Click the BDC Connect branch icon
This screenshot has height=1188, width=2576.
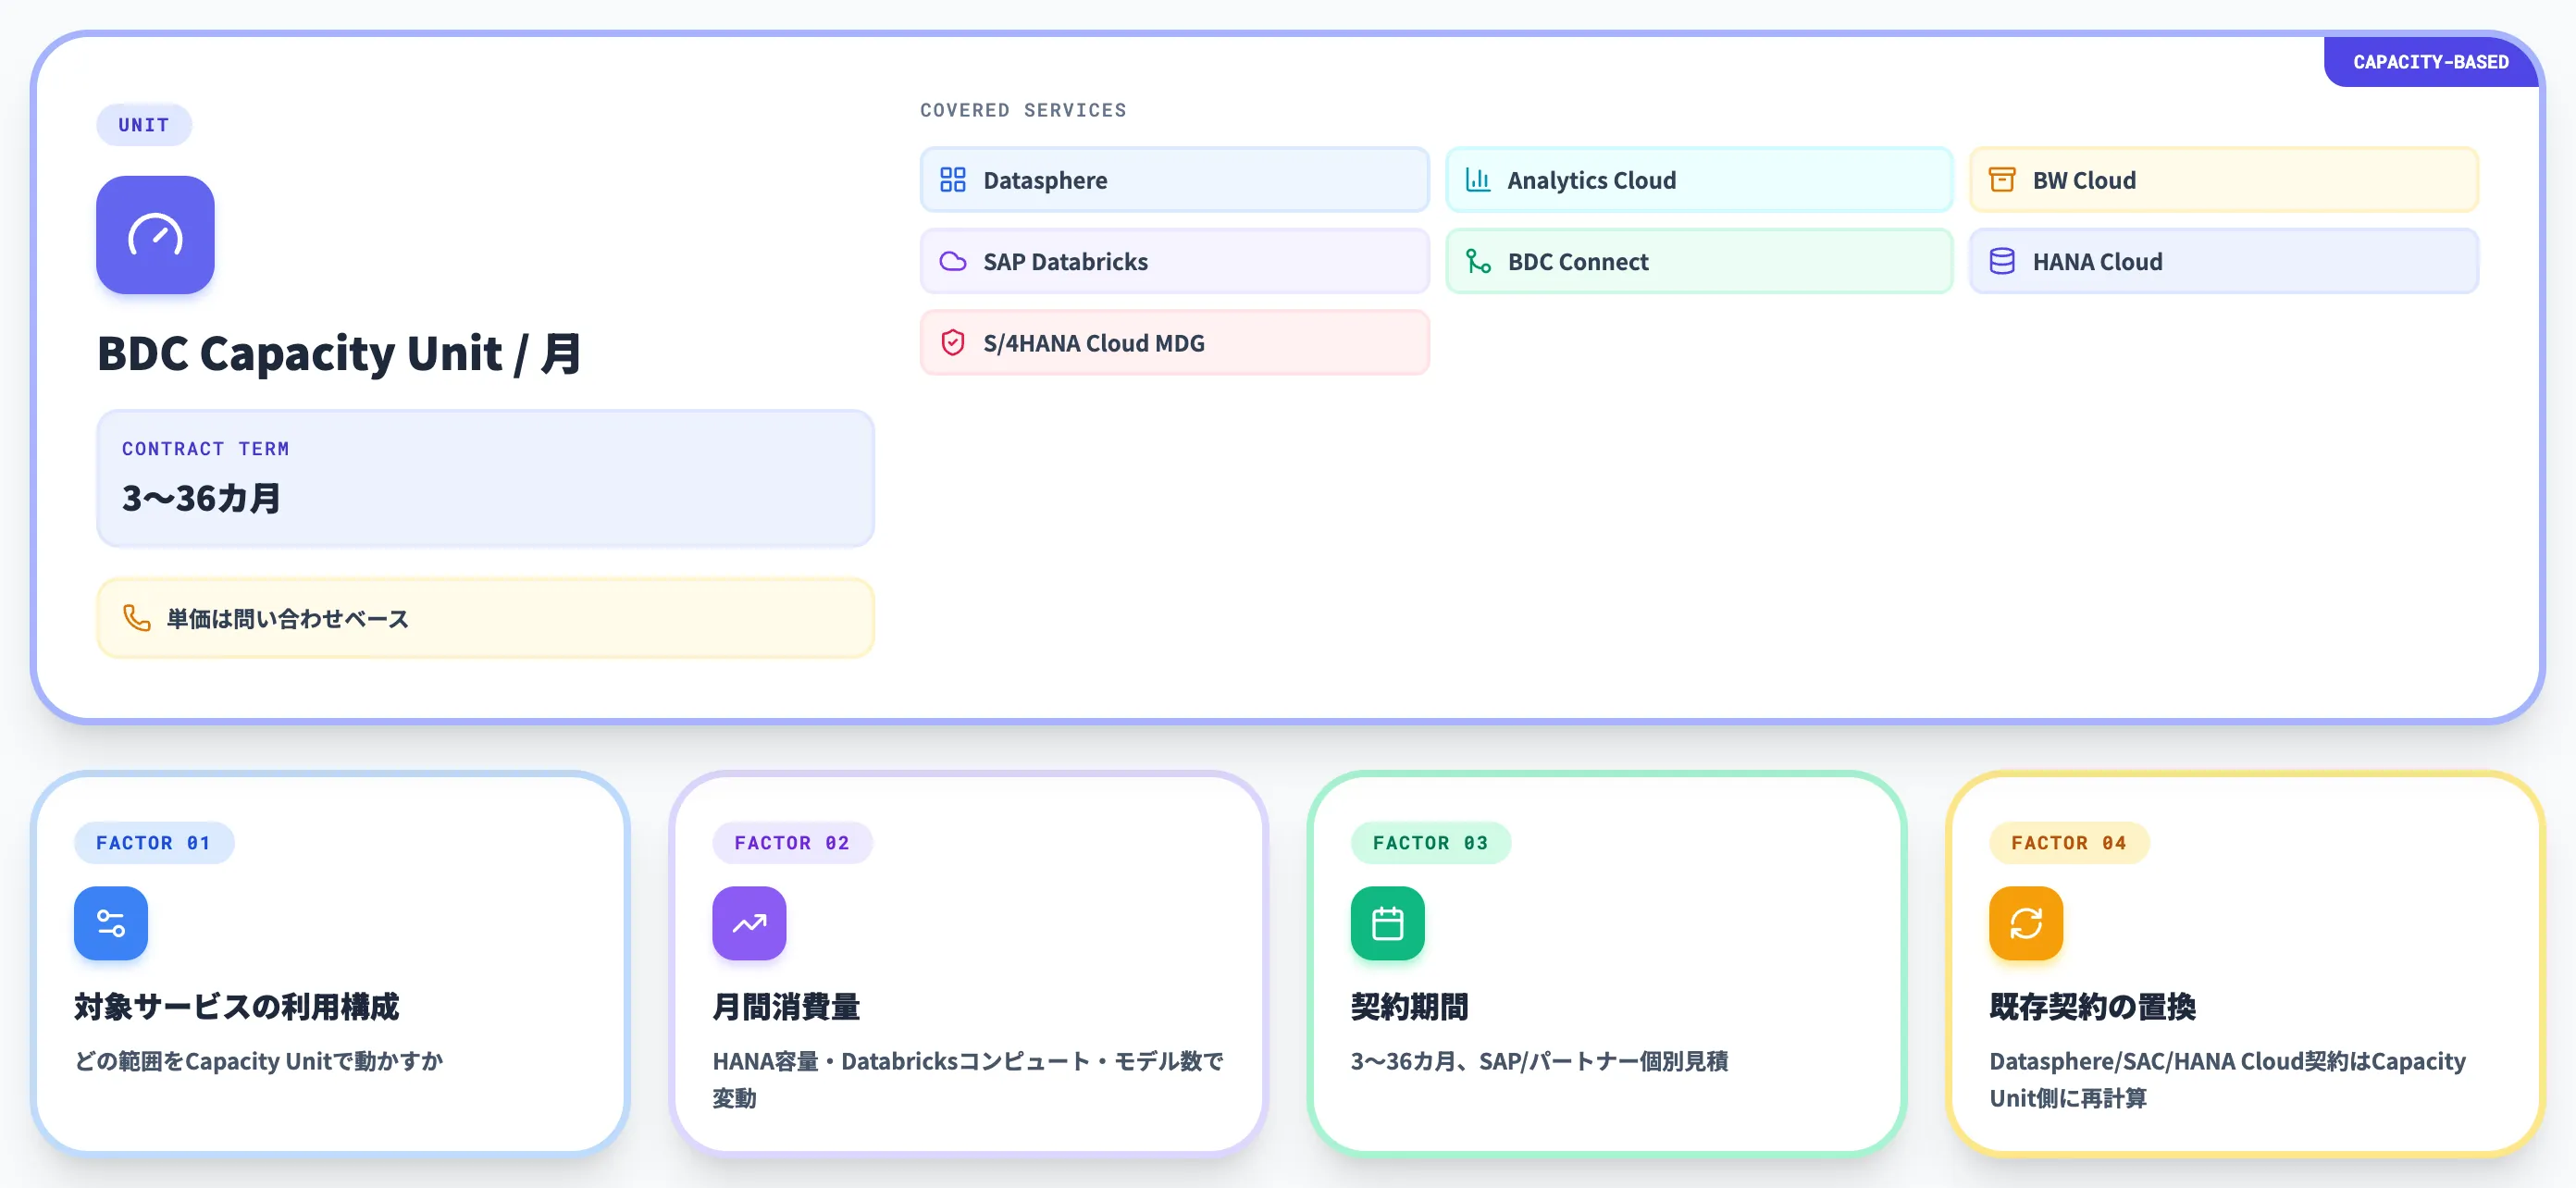1477,261
